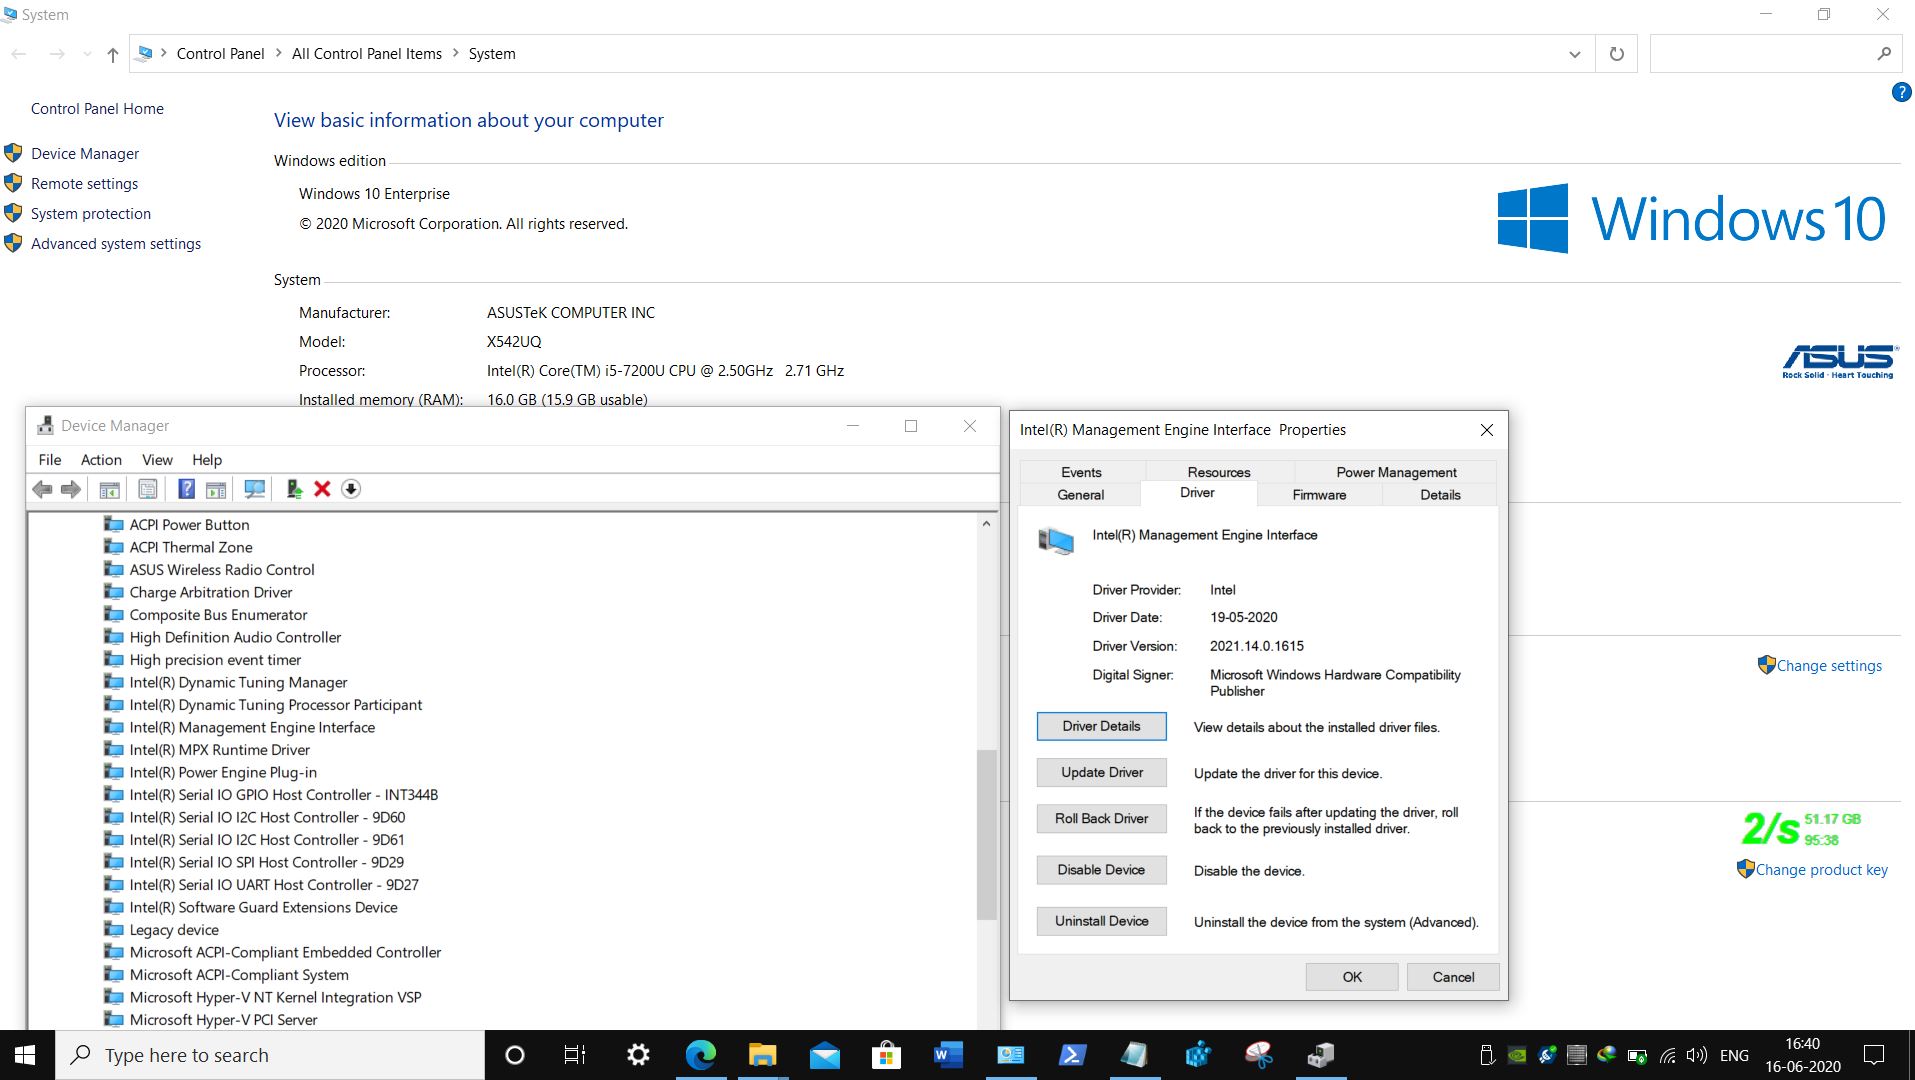Click chevron after All Control Panel Items breadcrumb
The height and width of the screenshot is (1080, 1915).
pyautogui.click(x=455, y=54)
